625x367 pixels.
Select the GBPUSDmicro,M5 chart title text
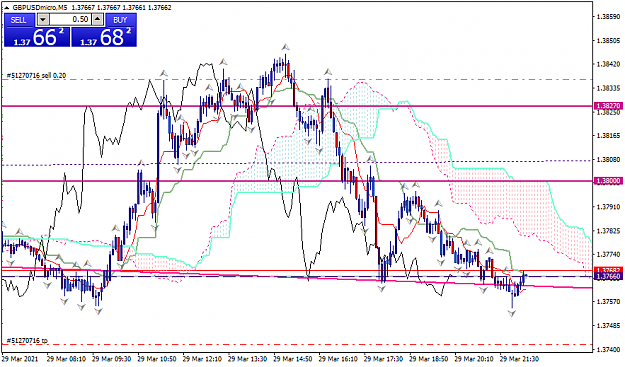coord(39,8)
